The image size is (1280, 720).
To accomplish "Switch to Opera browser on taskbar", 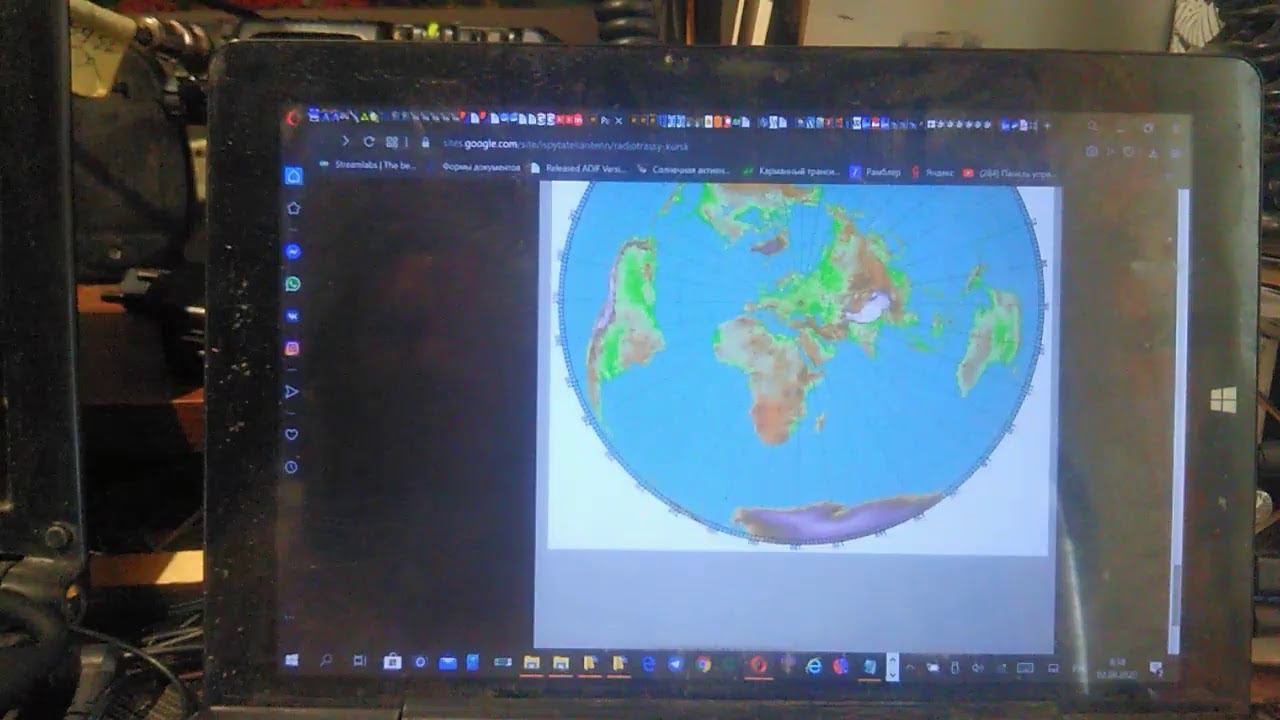I will 759,664.
